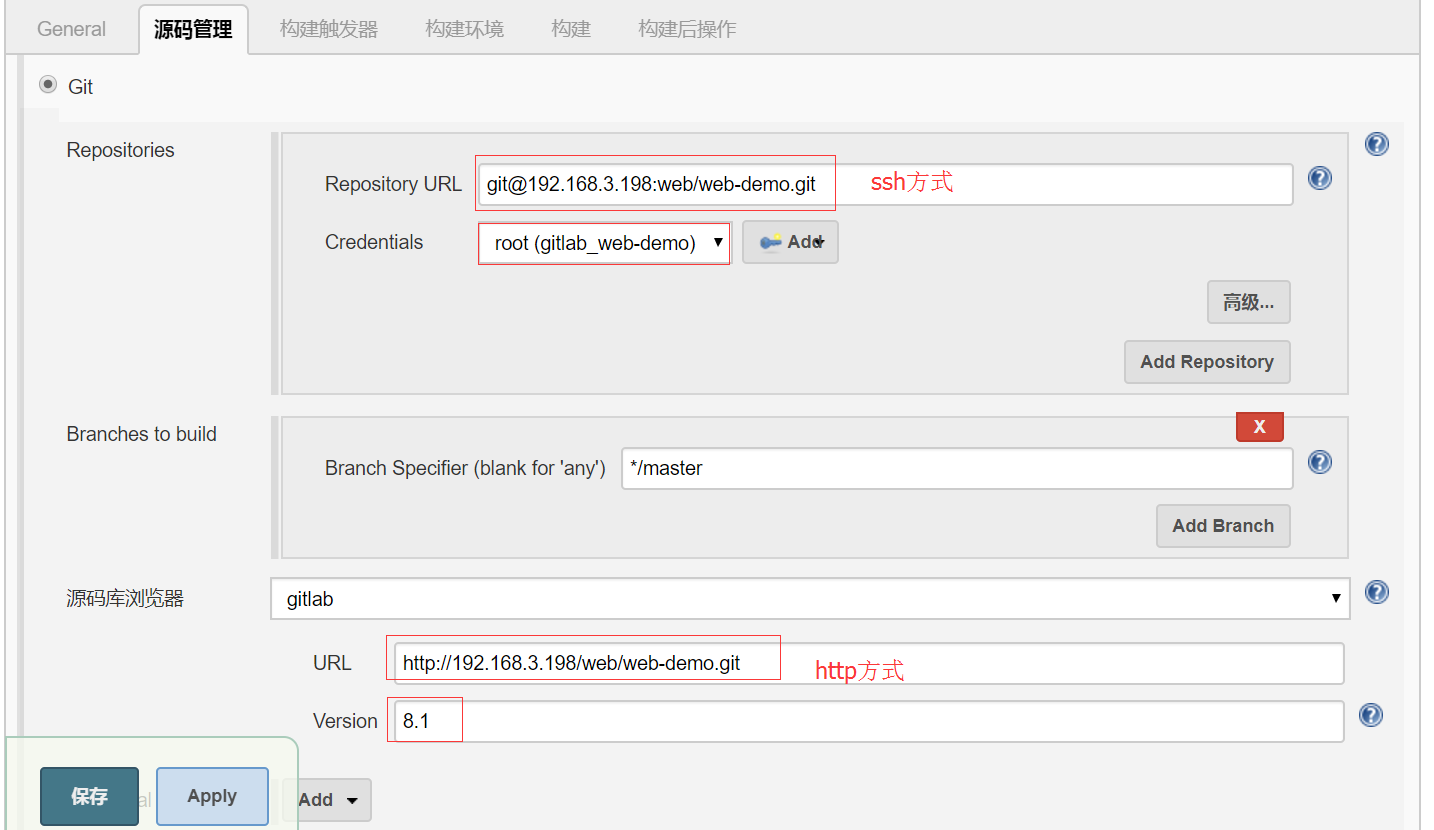
Task: Click the Add Branch button
Action: tap(1223, 525)
